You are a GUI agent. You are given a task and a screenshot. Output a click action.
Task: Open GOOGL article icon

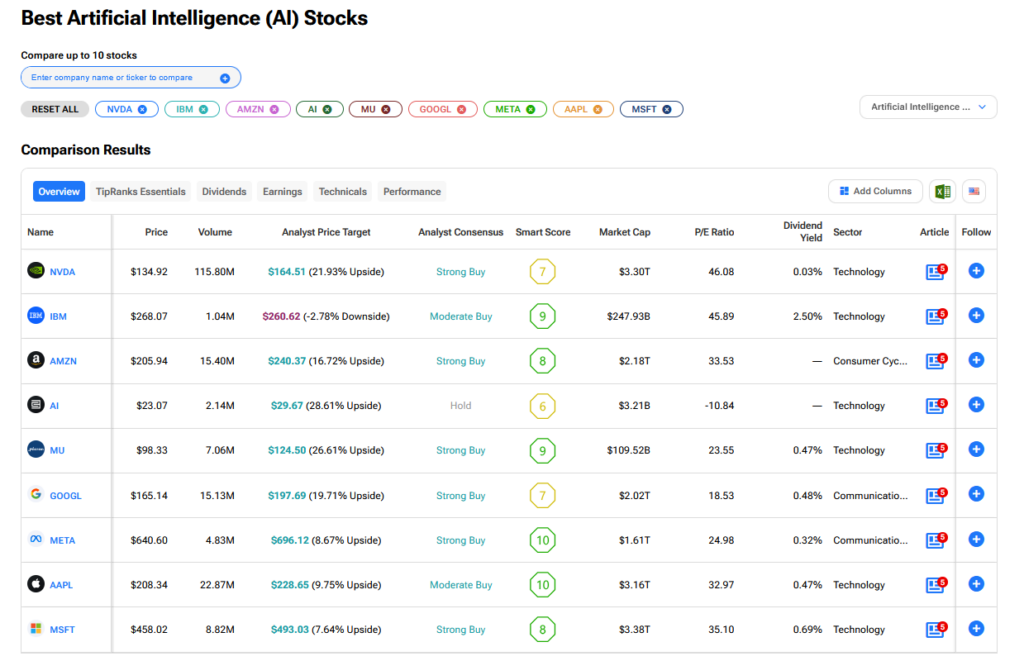pos(936,495)
